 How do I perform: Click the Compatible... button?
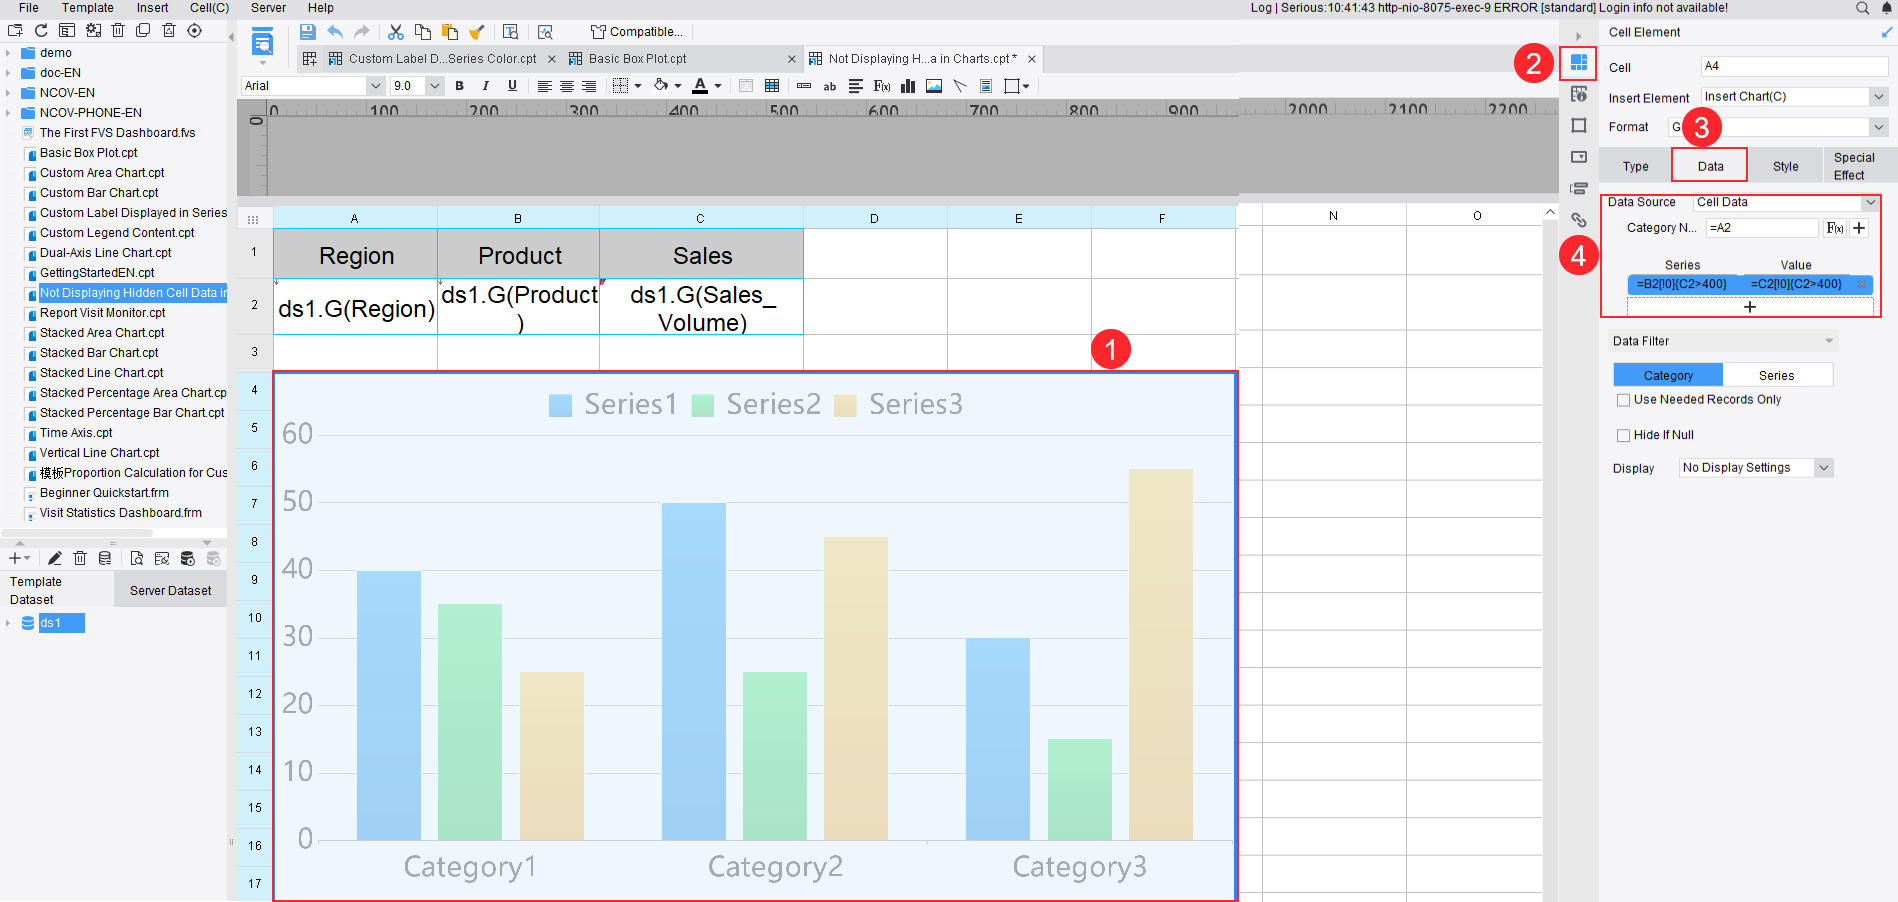(x=637, y=32)
